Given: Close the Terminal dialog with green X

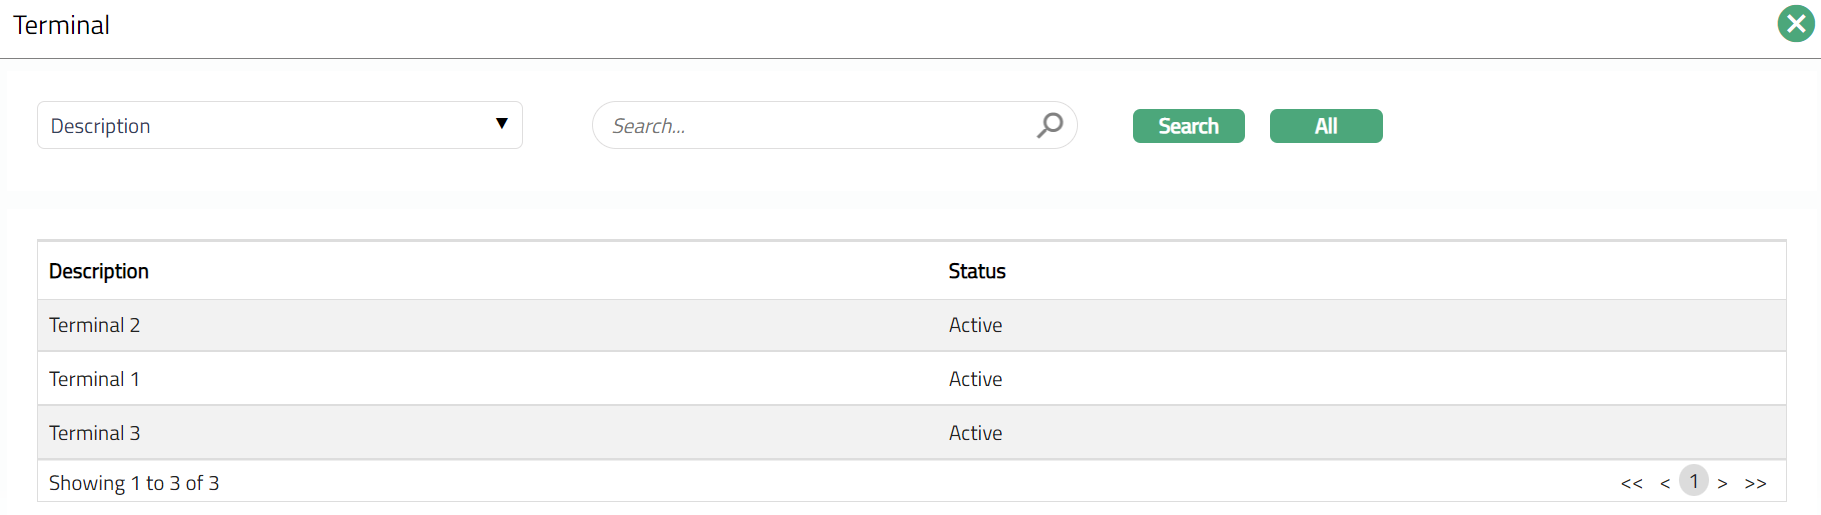Looking at the screenshot, I should 1795,24.
